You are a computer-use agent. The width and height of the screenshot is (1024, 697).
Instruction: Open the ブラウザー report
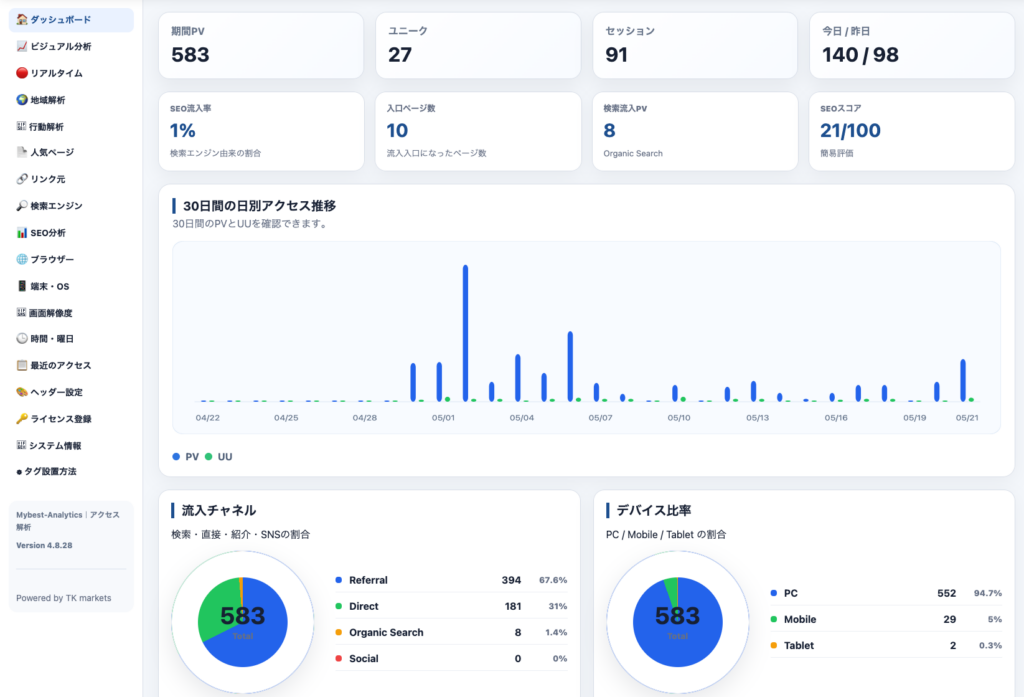tap(71, 259)
